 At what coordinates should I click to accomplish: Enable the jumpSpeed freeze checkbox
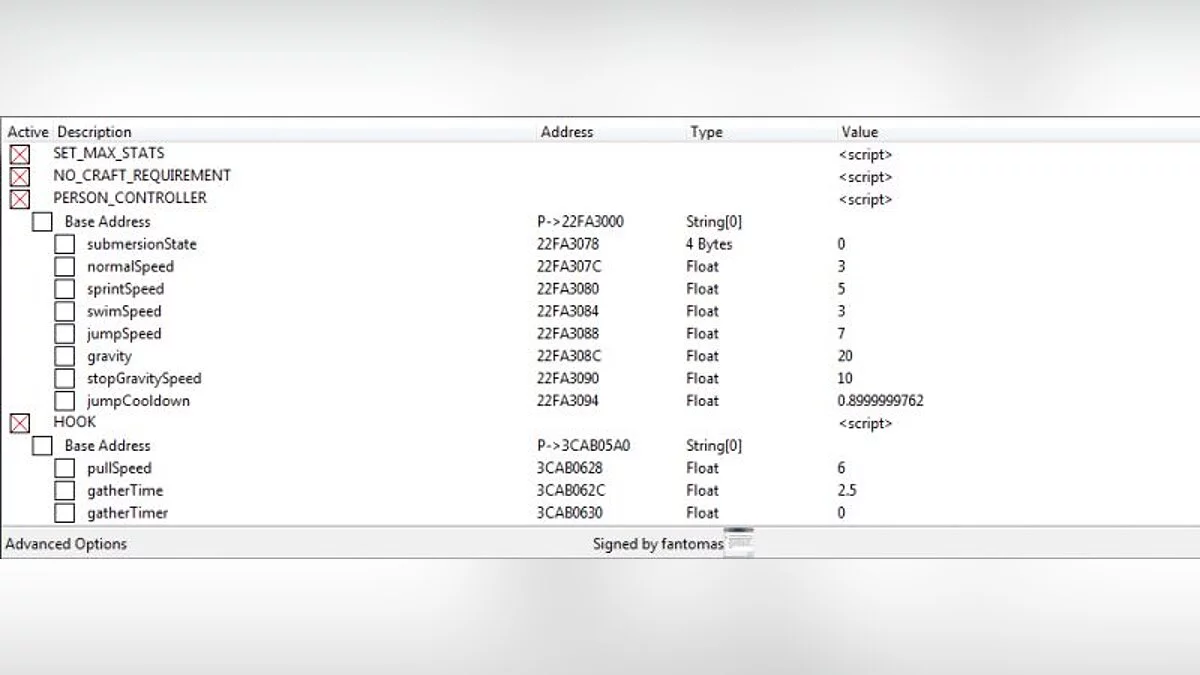[x=64, y=334]
